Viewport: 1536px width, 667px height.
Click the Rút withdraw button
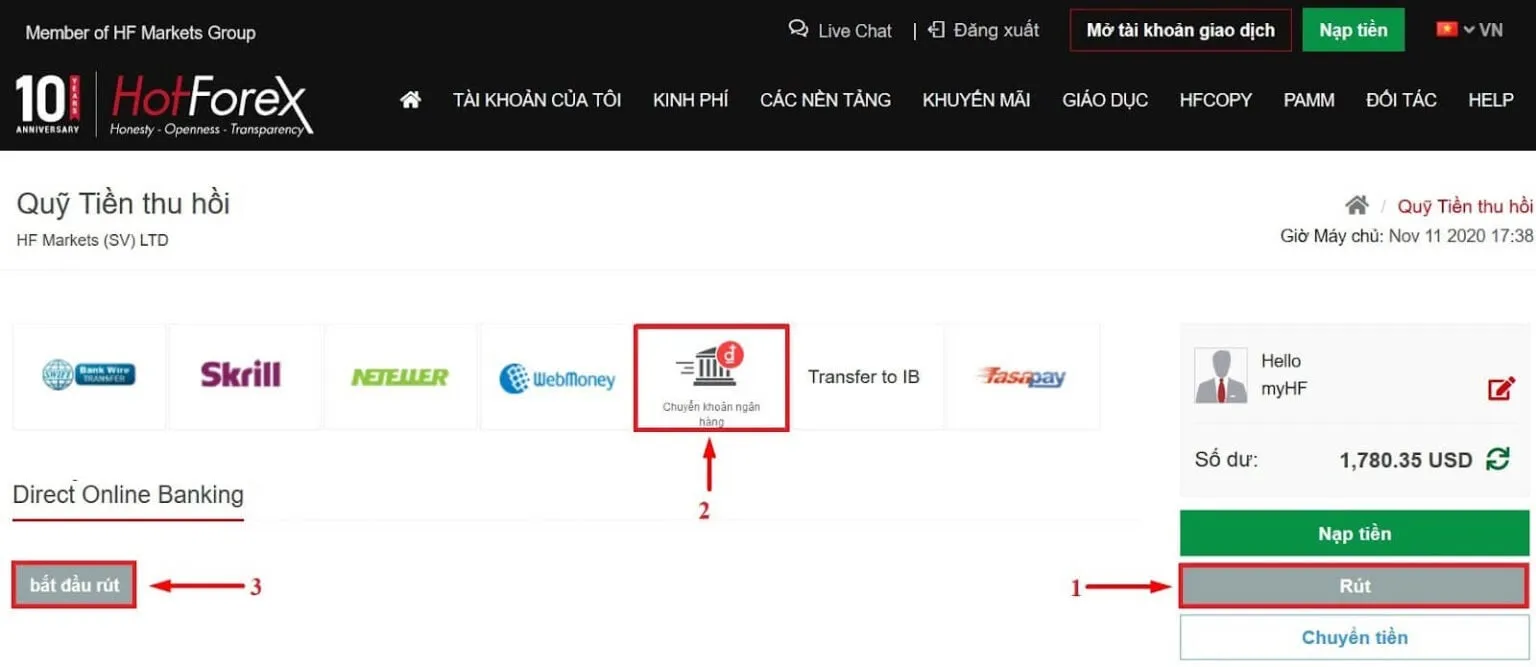coord(1354,586)
